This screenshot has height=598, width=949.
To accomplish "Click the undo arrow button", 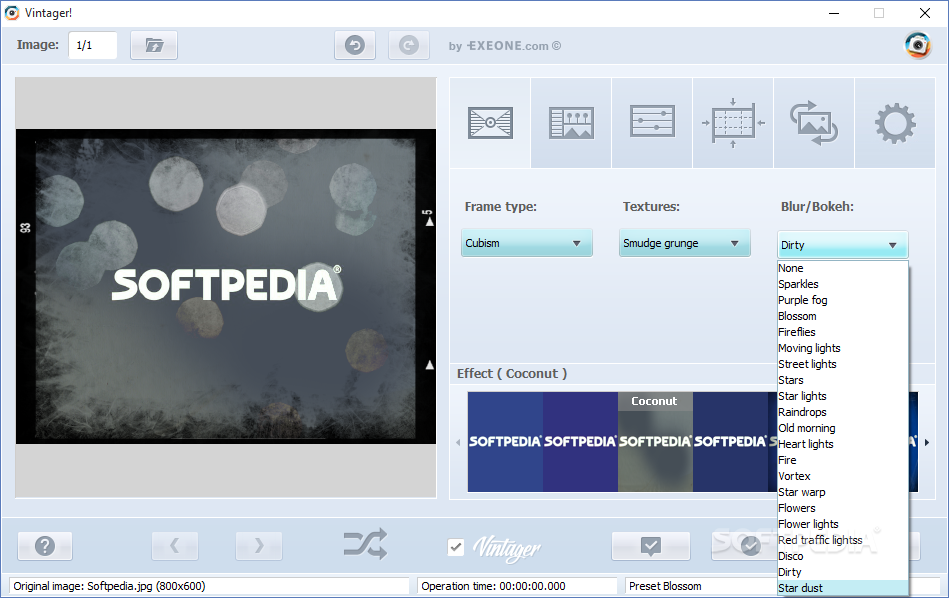I will click(x=355, y=45).
